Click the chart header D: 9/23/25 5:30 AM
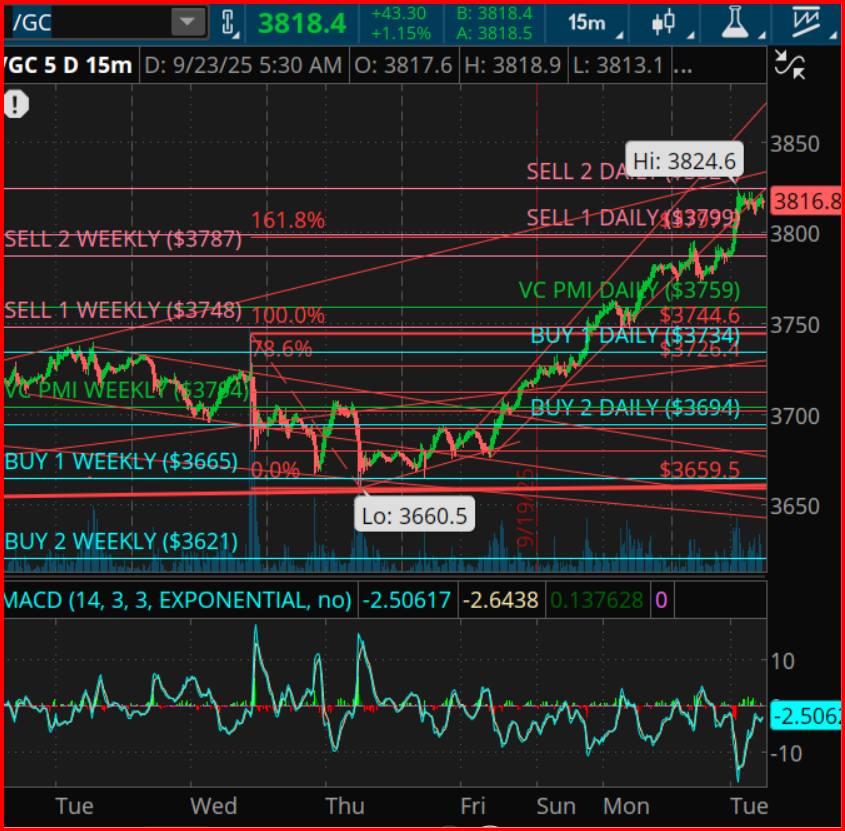The image size is (845, 831). point(243,65)
